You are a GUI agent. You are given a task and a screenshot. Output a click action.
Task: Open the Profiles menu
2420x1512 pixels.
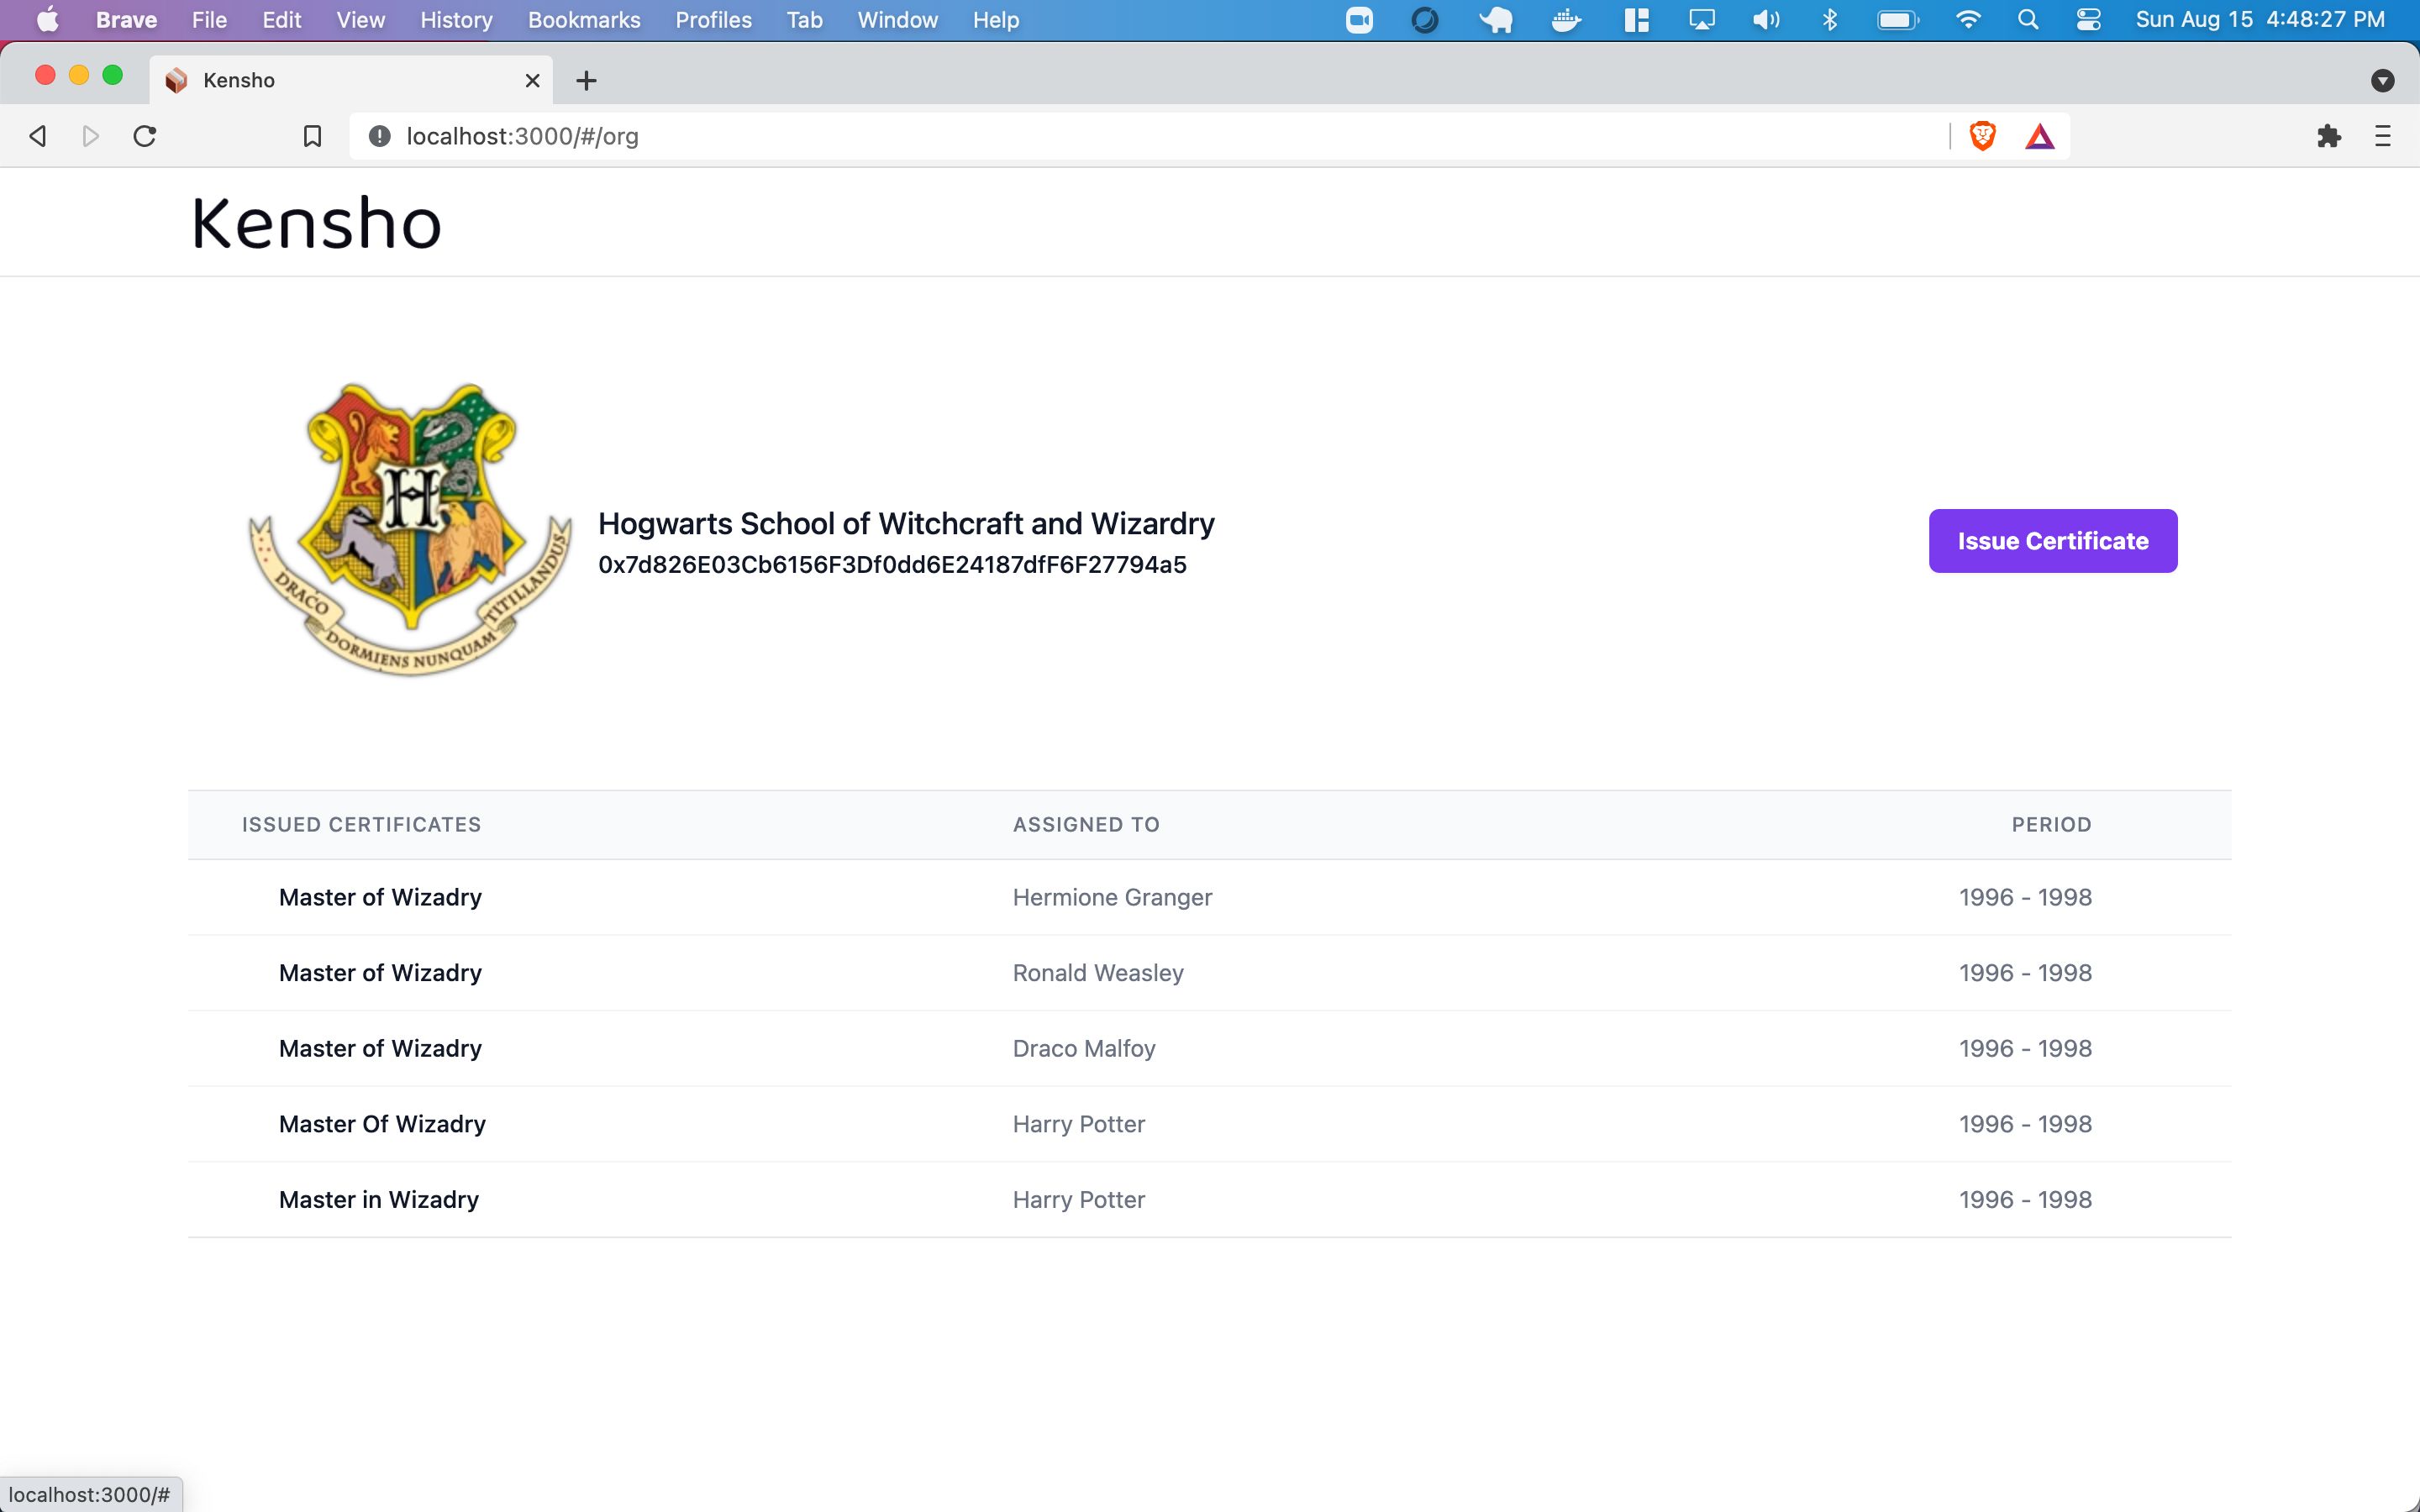coord(713,20)
